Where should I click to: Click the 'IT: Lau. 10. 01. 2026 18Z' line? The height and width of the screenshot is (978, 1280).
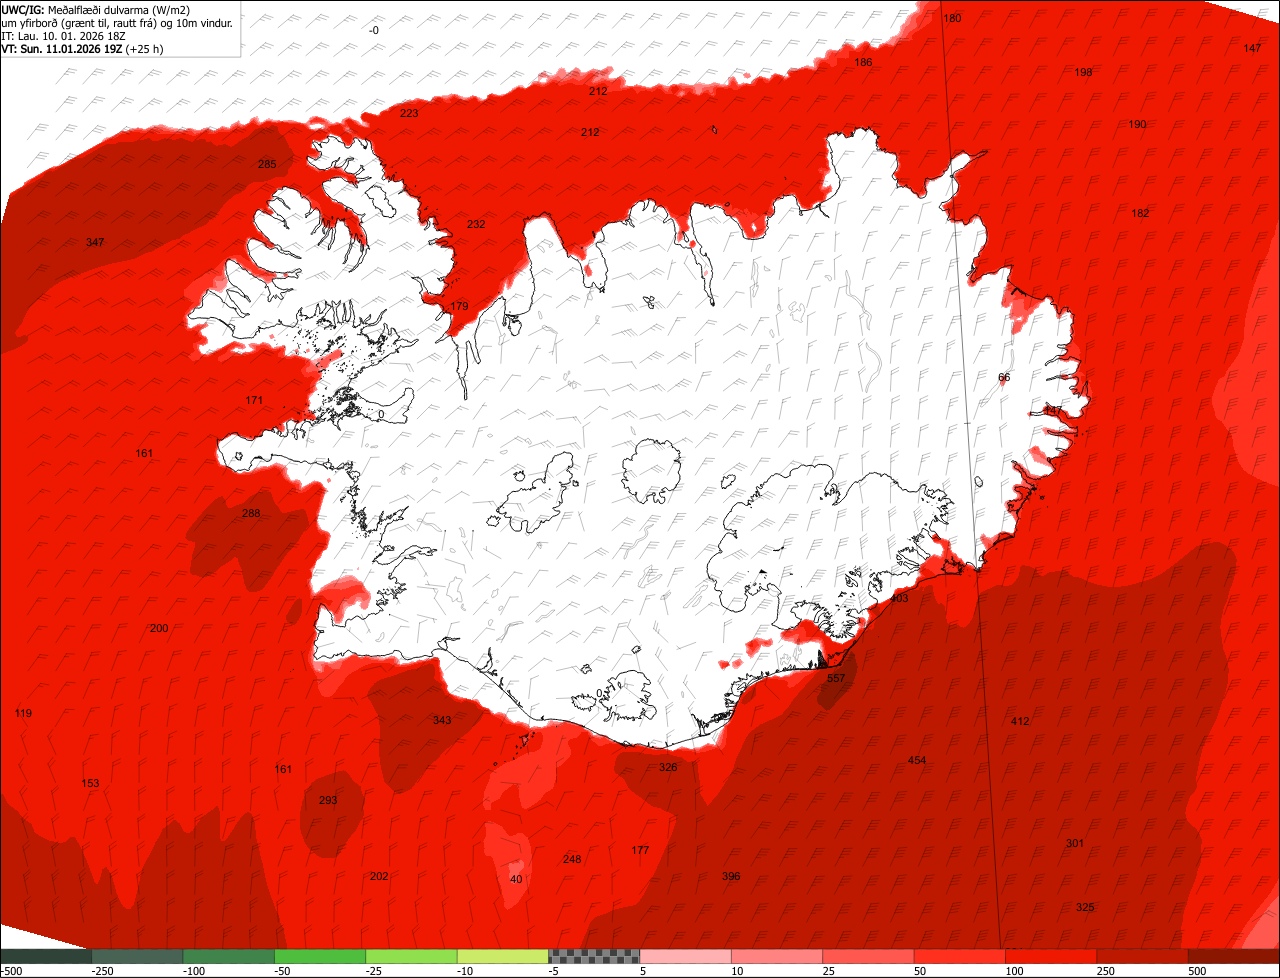tap(64, 35)
